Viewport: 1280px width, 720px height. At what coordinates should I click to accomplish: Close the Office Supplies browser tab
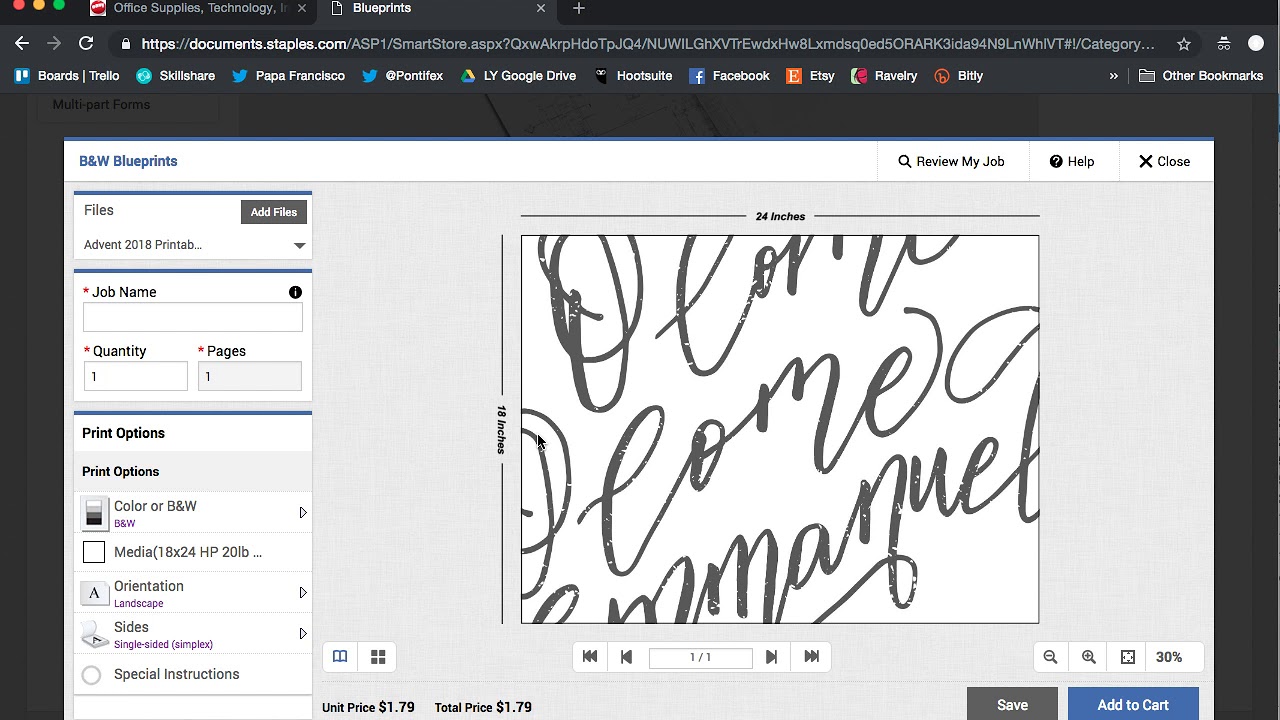tap(302, 9)
